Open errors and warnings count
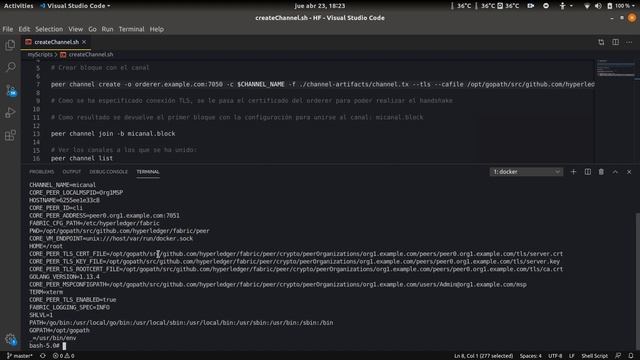The width and height of the screenshot is (640, 360). pyautogui.click(x=64, y=356)
